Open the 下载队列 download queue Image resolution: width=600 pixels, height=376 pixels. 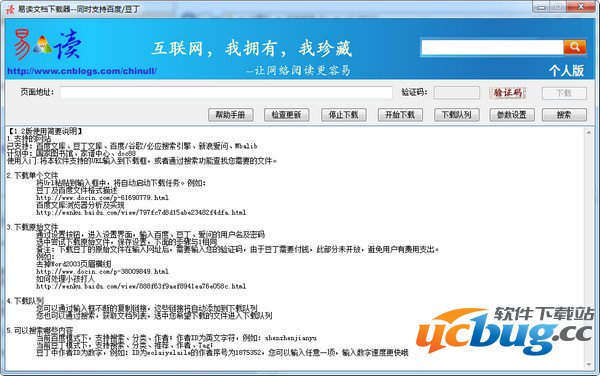(457, 115)
